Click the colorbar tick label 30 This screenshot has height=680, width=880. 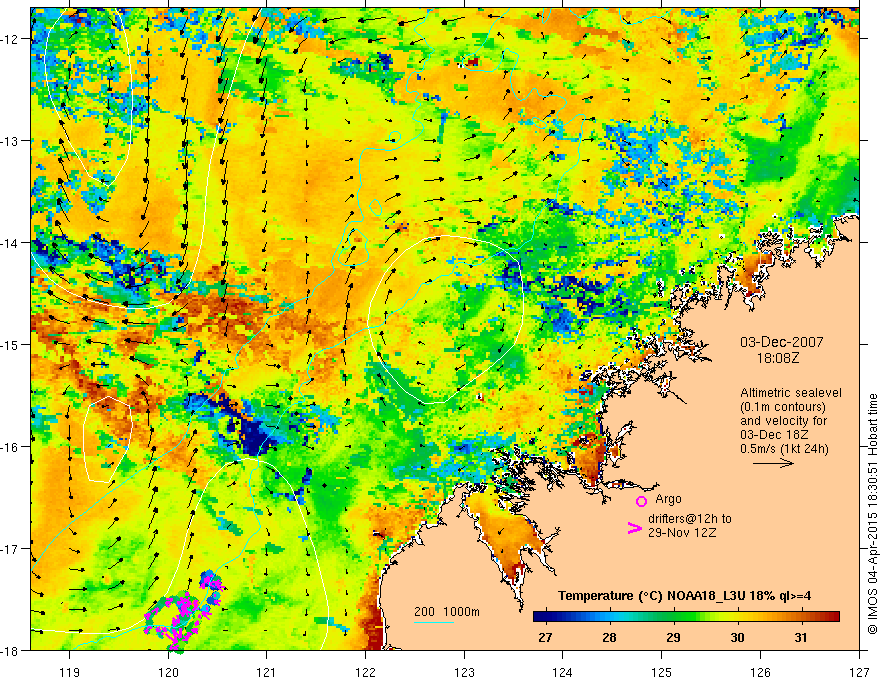737,637
